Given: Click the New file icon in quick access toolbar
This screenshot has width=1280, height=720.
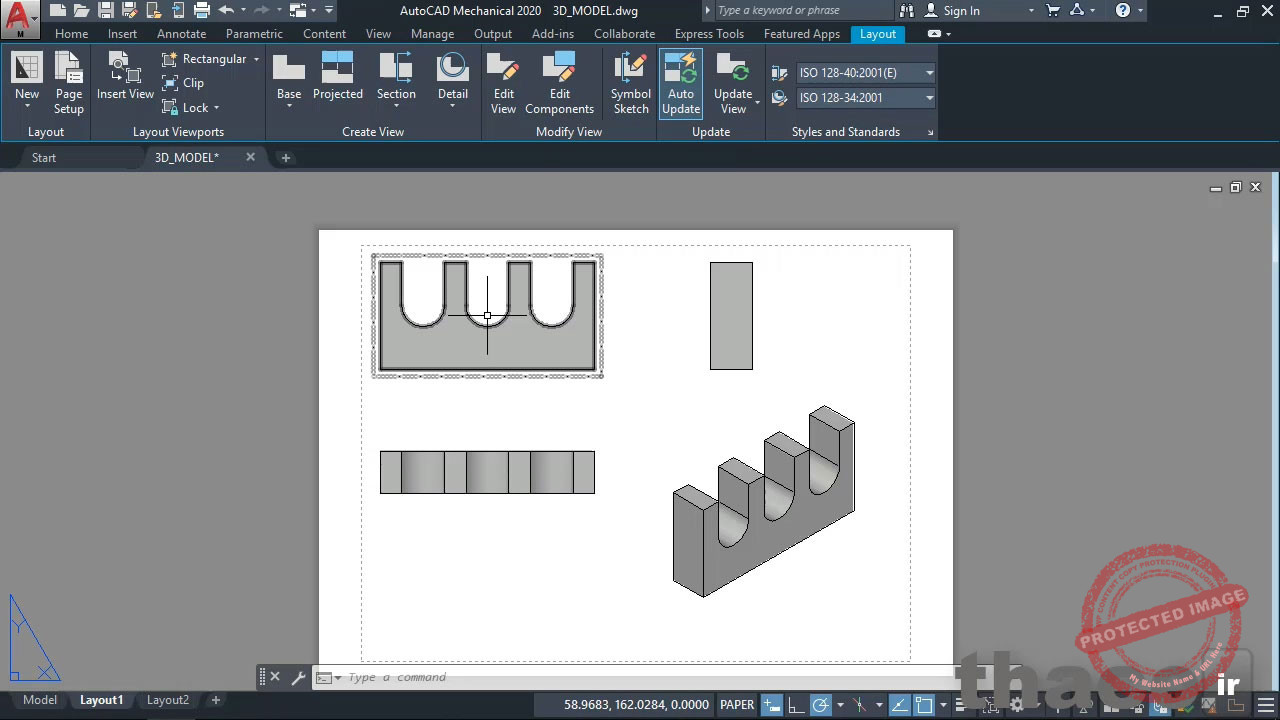Looking at the screenshot, I should click(57, 11).
